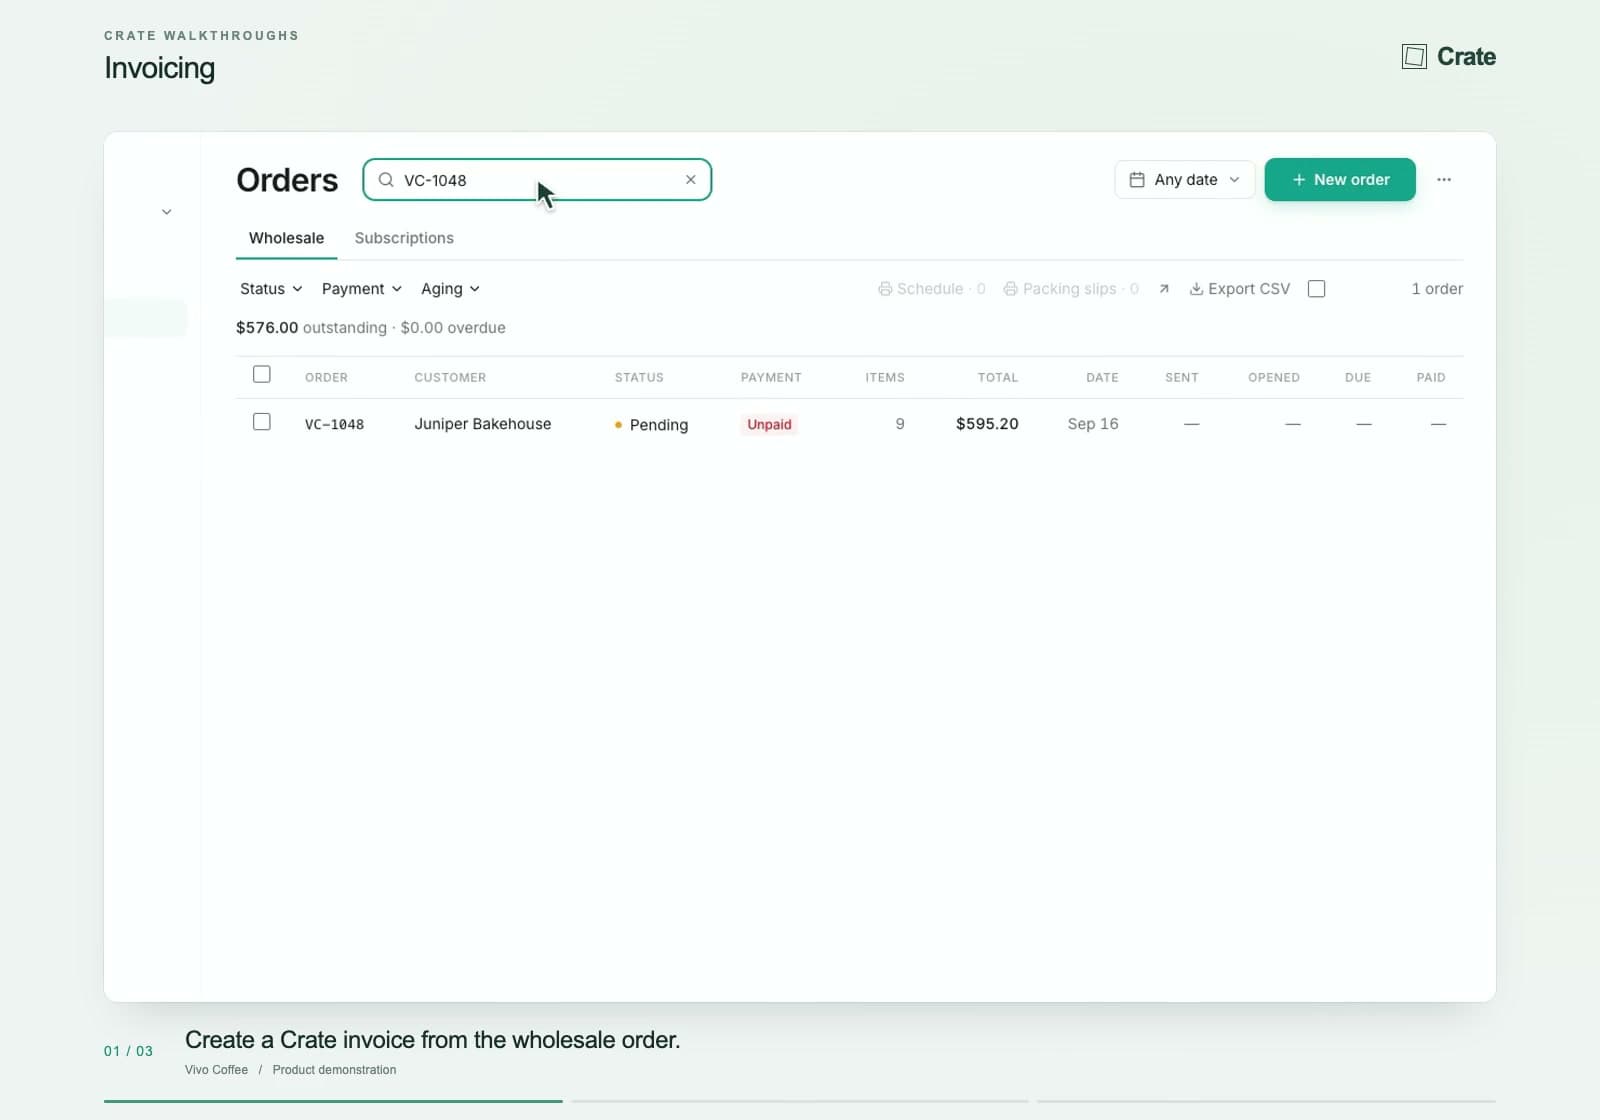The height and width of the screenshot is (1120, 1600).
Task: Click the $595.20 total cell
Action: tap(987, 424)
